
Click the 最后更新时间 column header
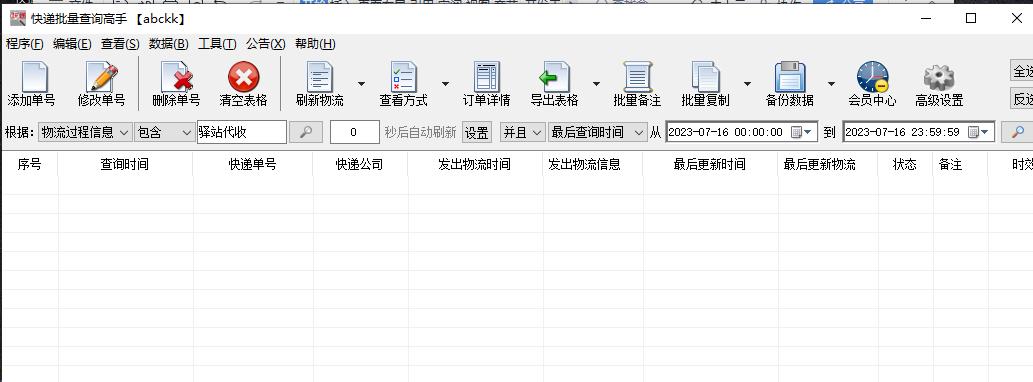point(710,165)
